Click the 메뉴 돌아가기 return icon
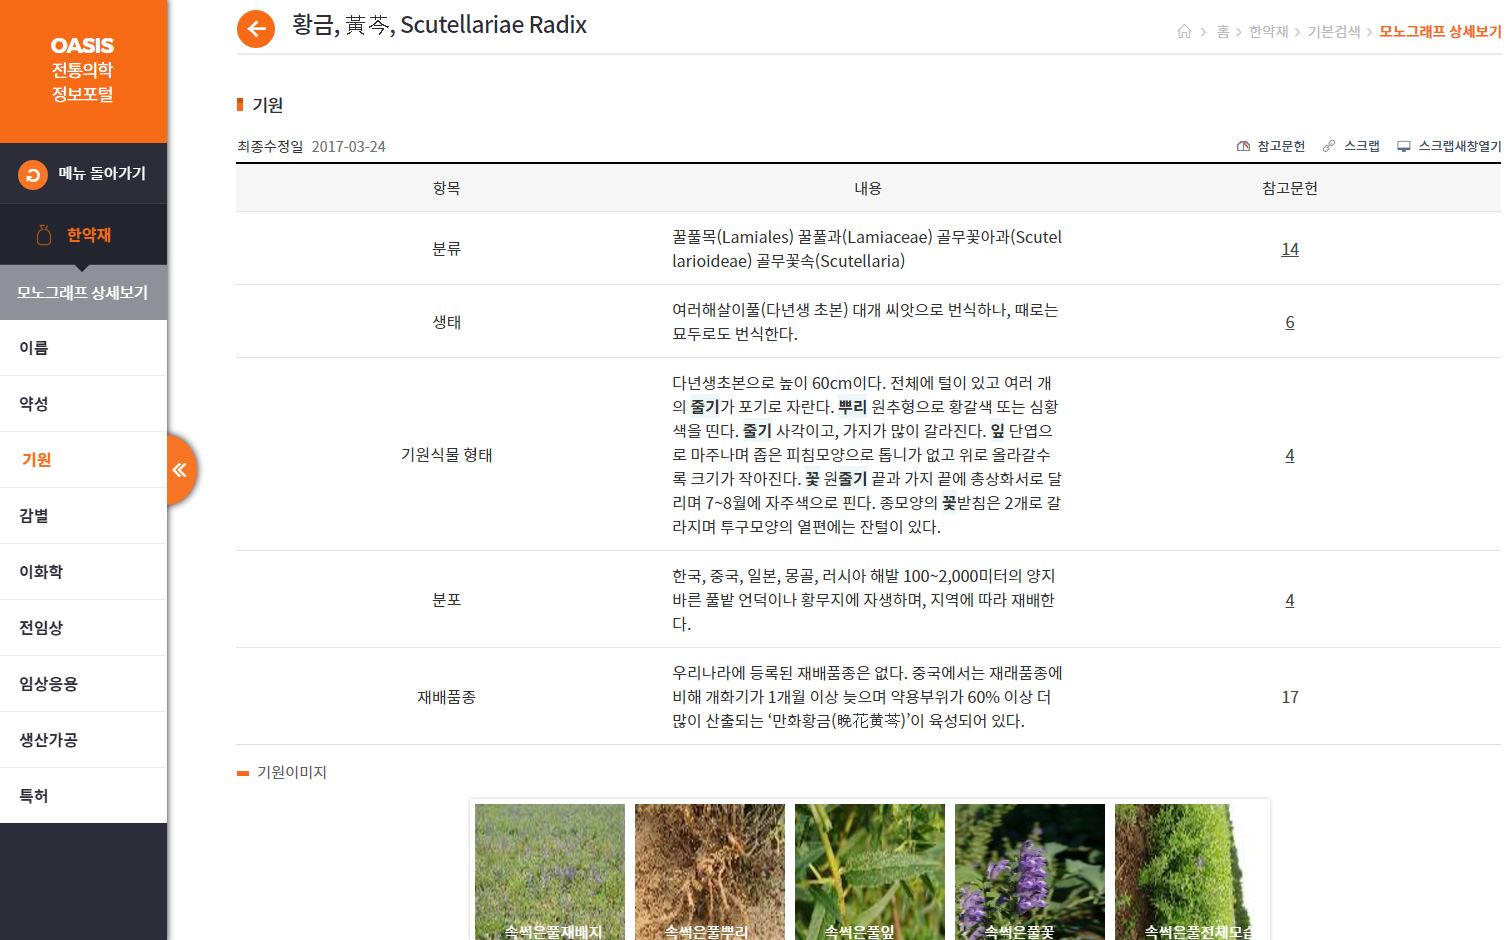1507x940 pixels. click(33, 175)
